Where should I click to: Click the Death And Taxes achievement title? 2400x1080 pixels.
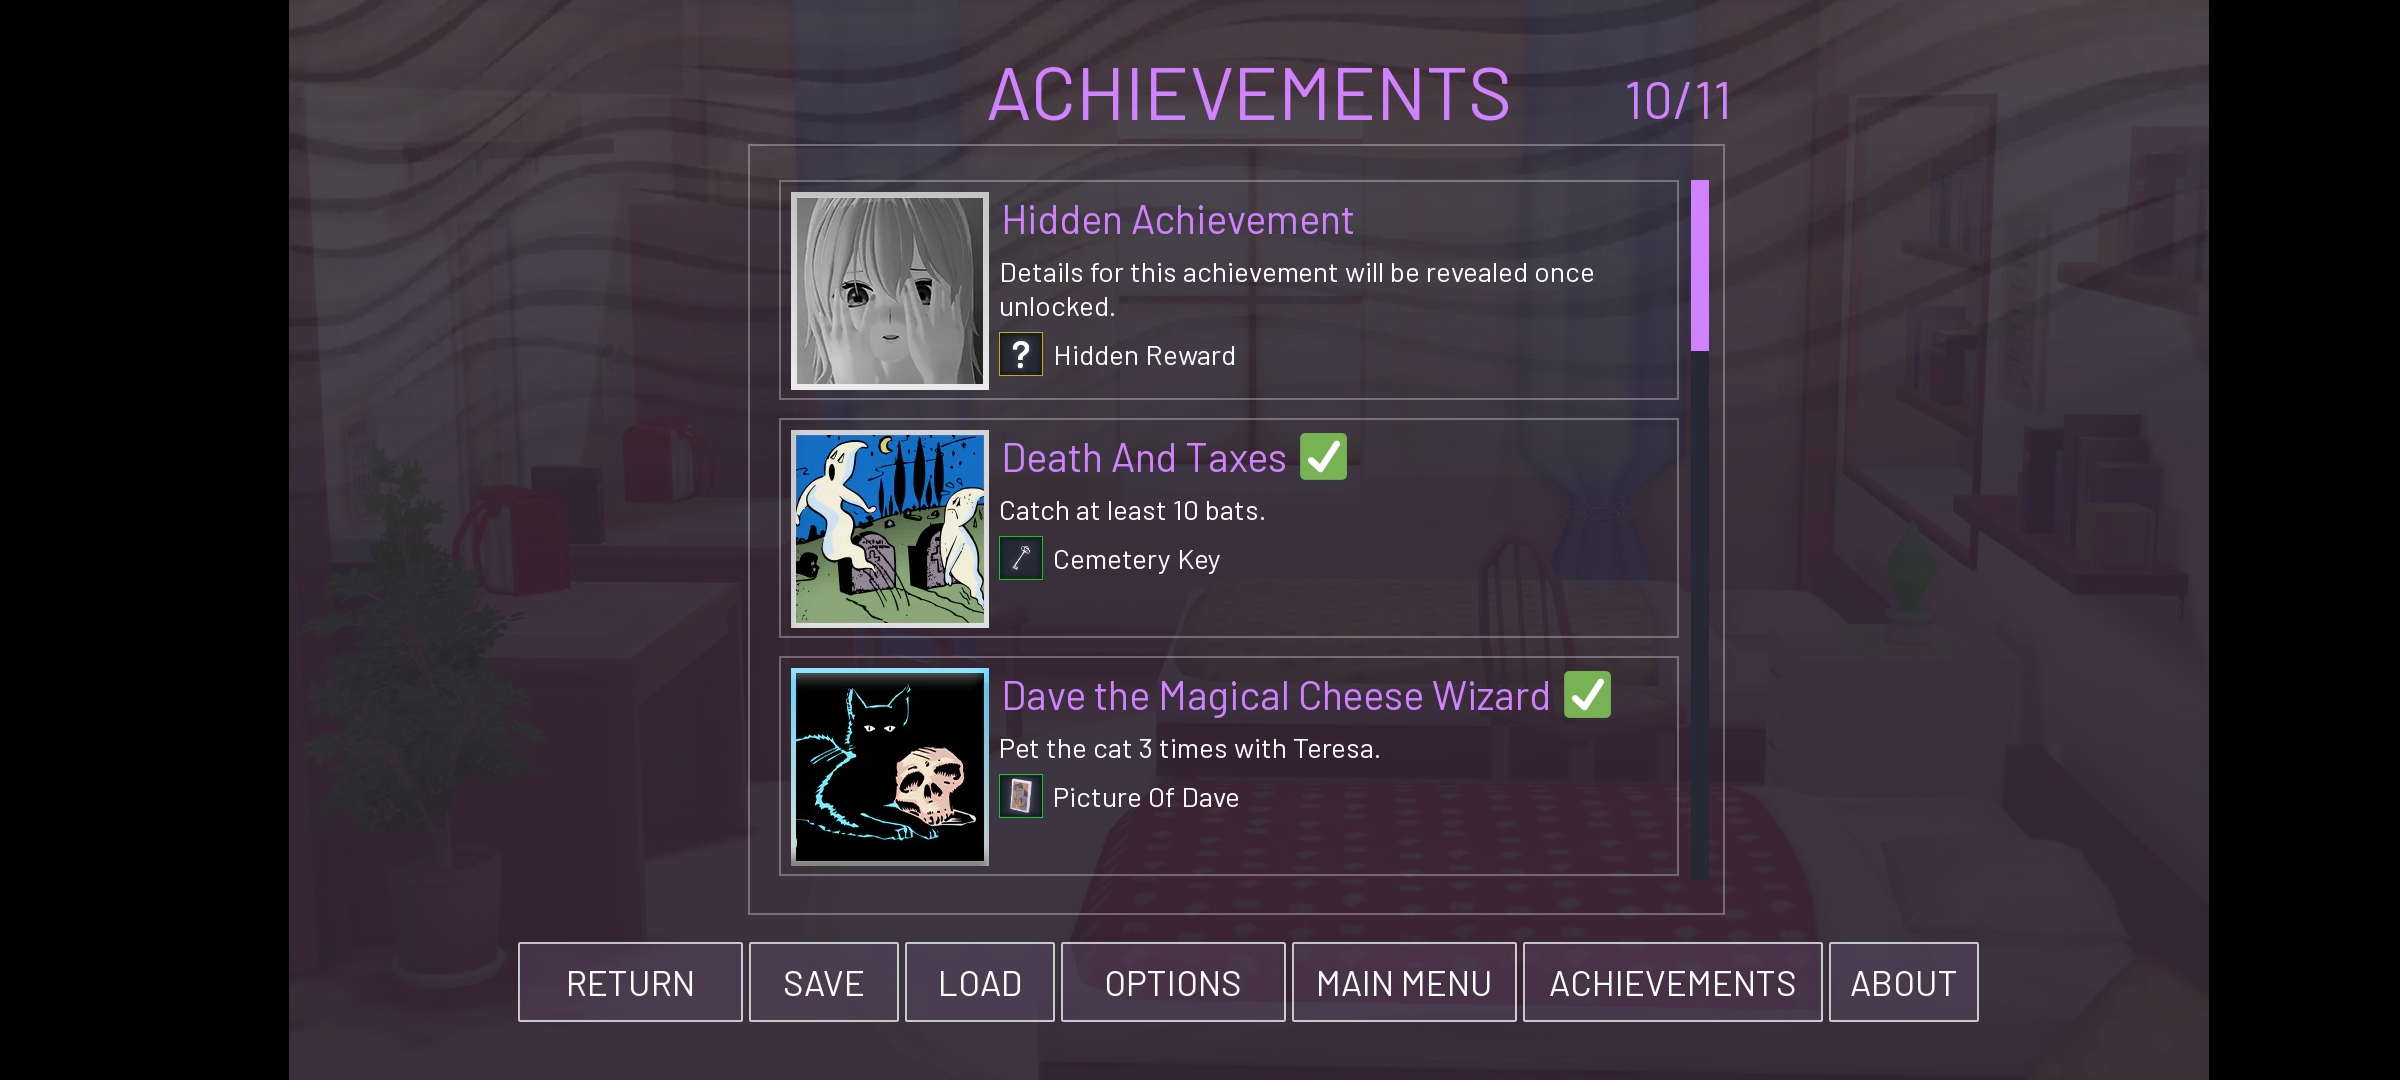(1144, 458)
